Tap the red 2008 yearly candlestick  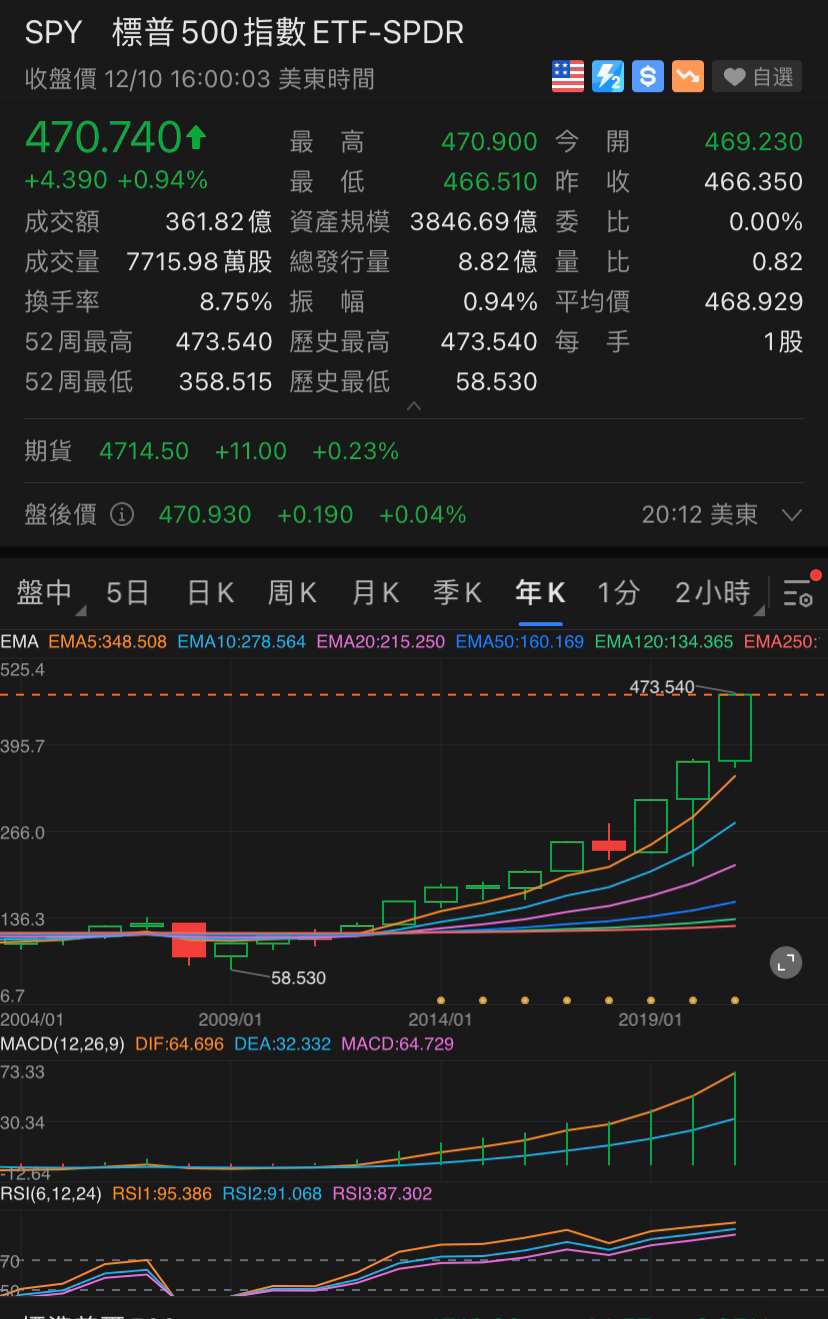pyautogui.click(x=189, y=940)
